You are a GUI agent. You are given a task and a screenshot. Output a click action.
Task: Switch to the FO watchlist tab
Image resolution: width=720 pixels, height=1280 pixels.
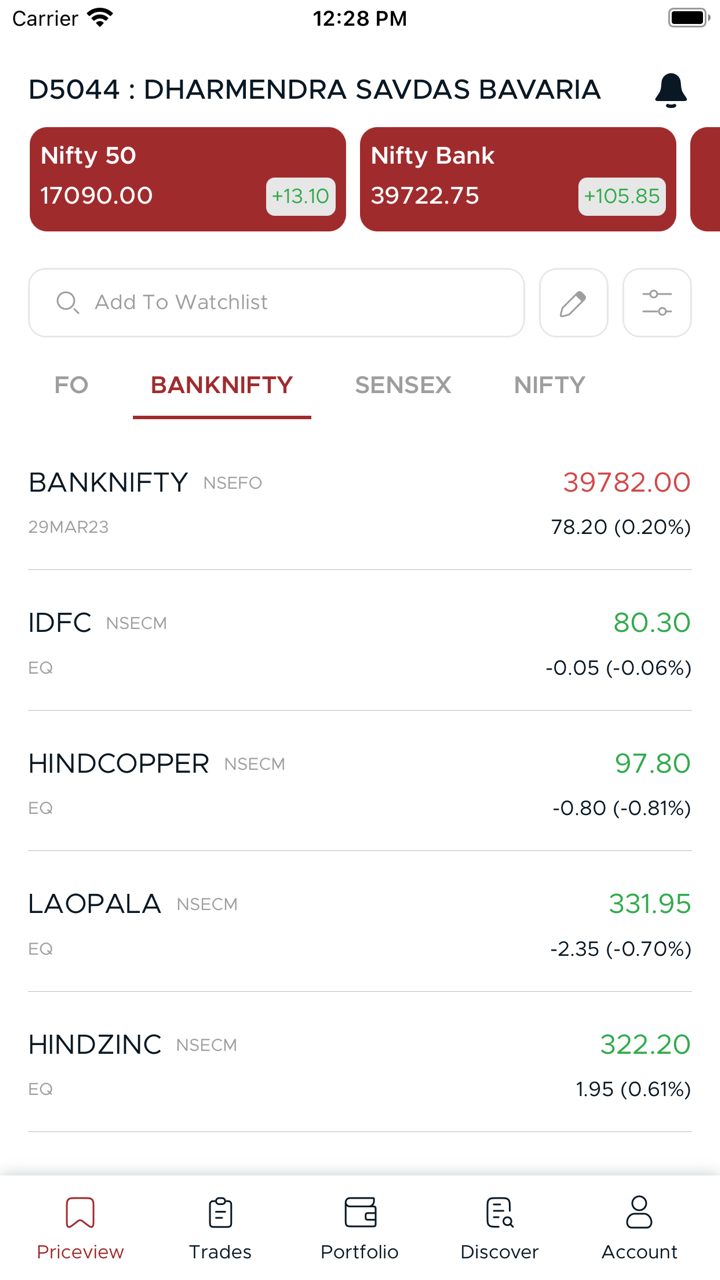71,385
